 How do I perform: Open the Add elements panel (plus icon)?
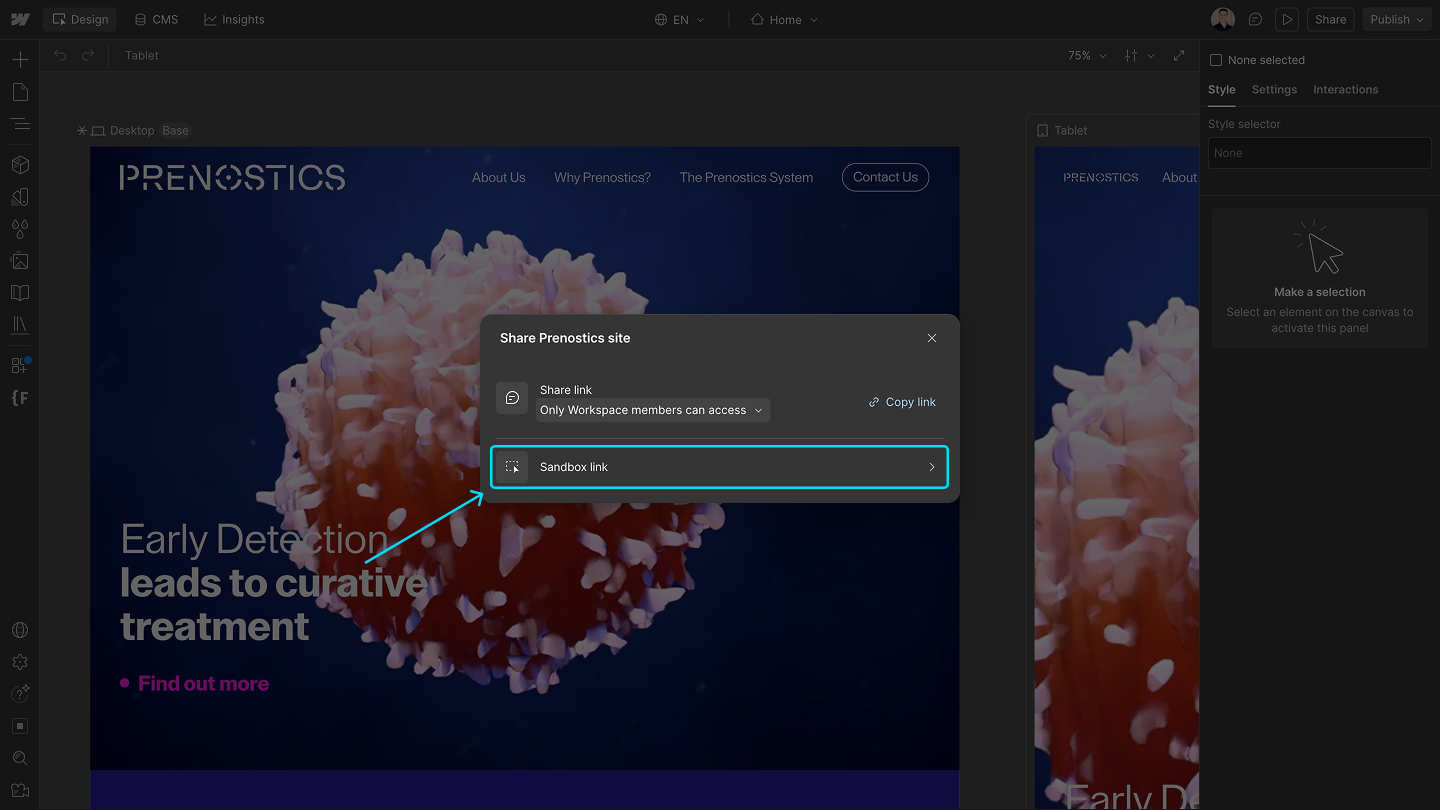coord(20,60)
